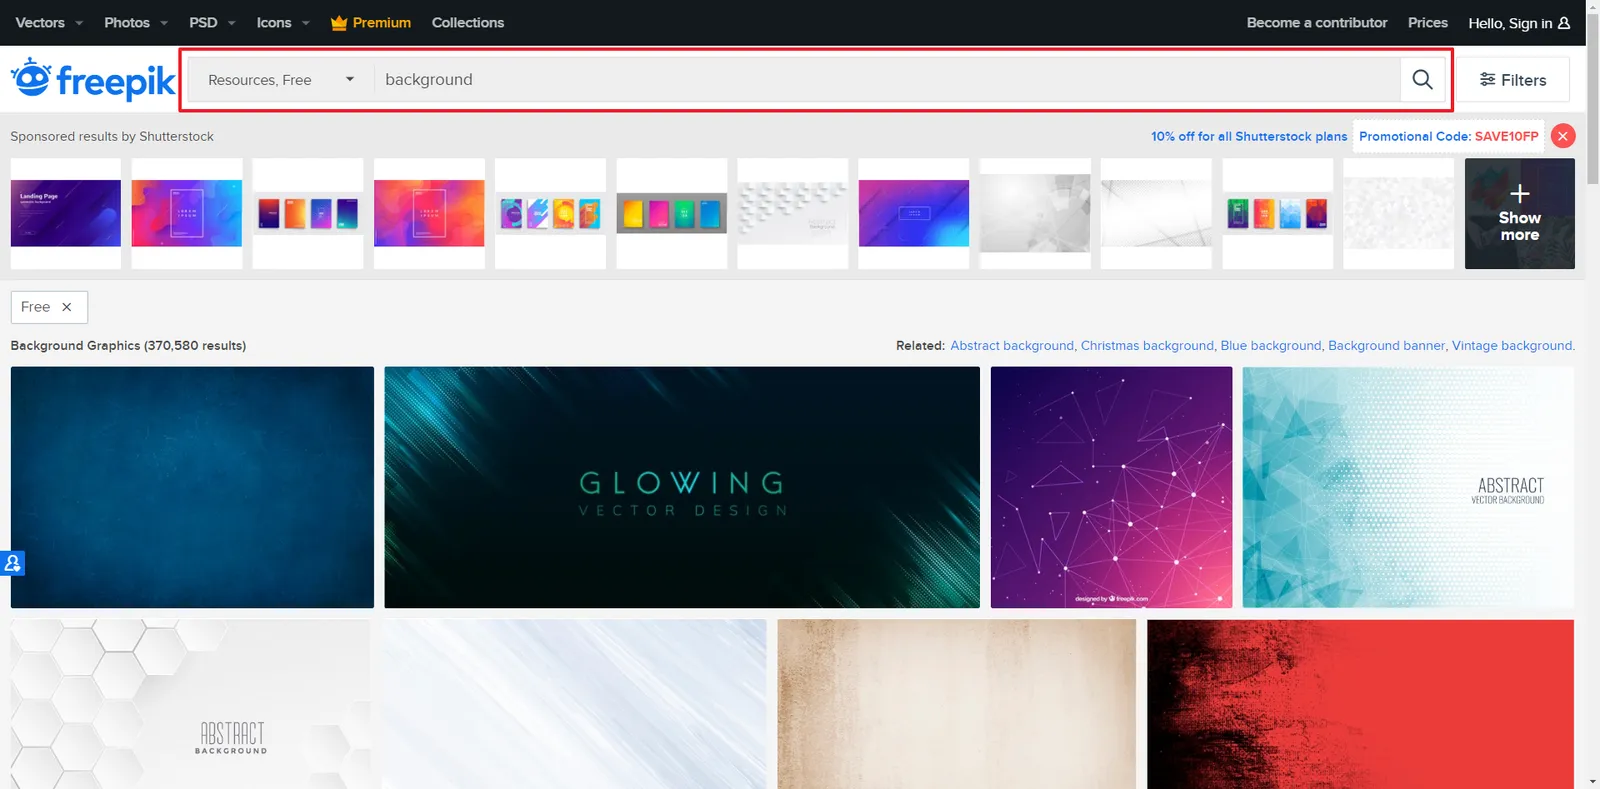Open the Filters panel
The image size is (1600, 789).
pos(1512,80)
